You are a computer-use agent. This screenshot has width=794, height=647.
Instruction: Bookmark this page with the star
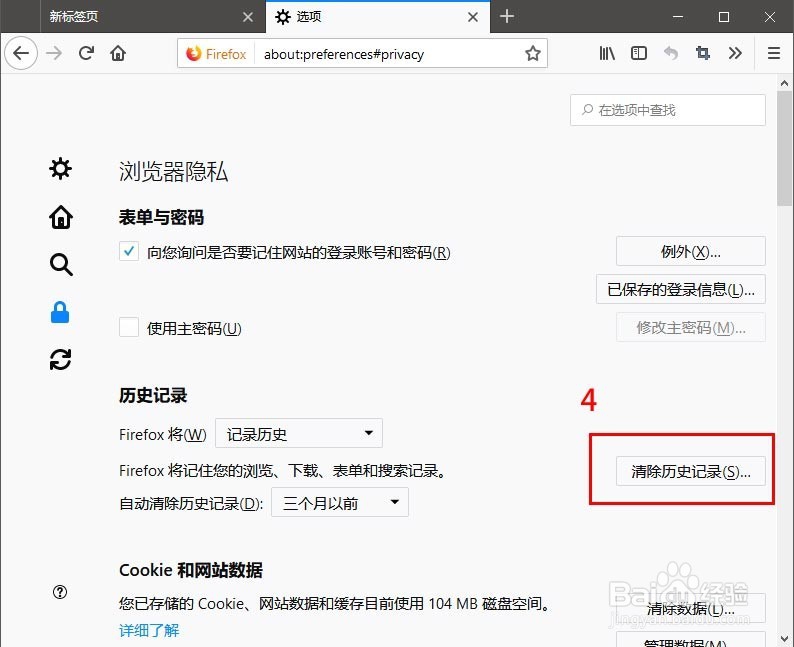pos(532,53)
